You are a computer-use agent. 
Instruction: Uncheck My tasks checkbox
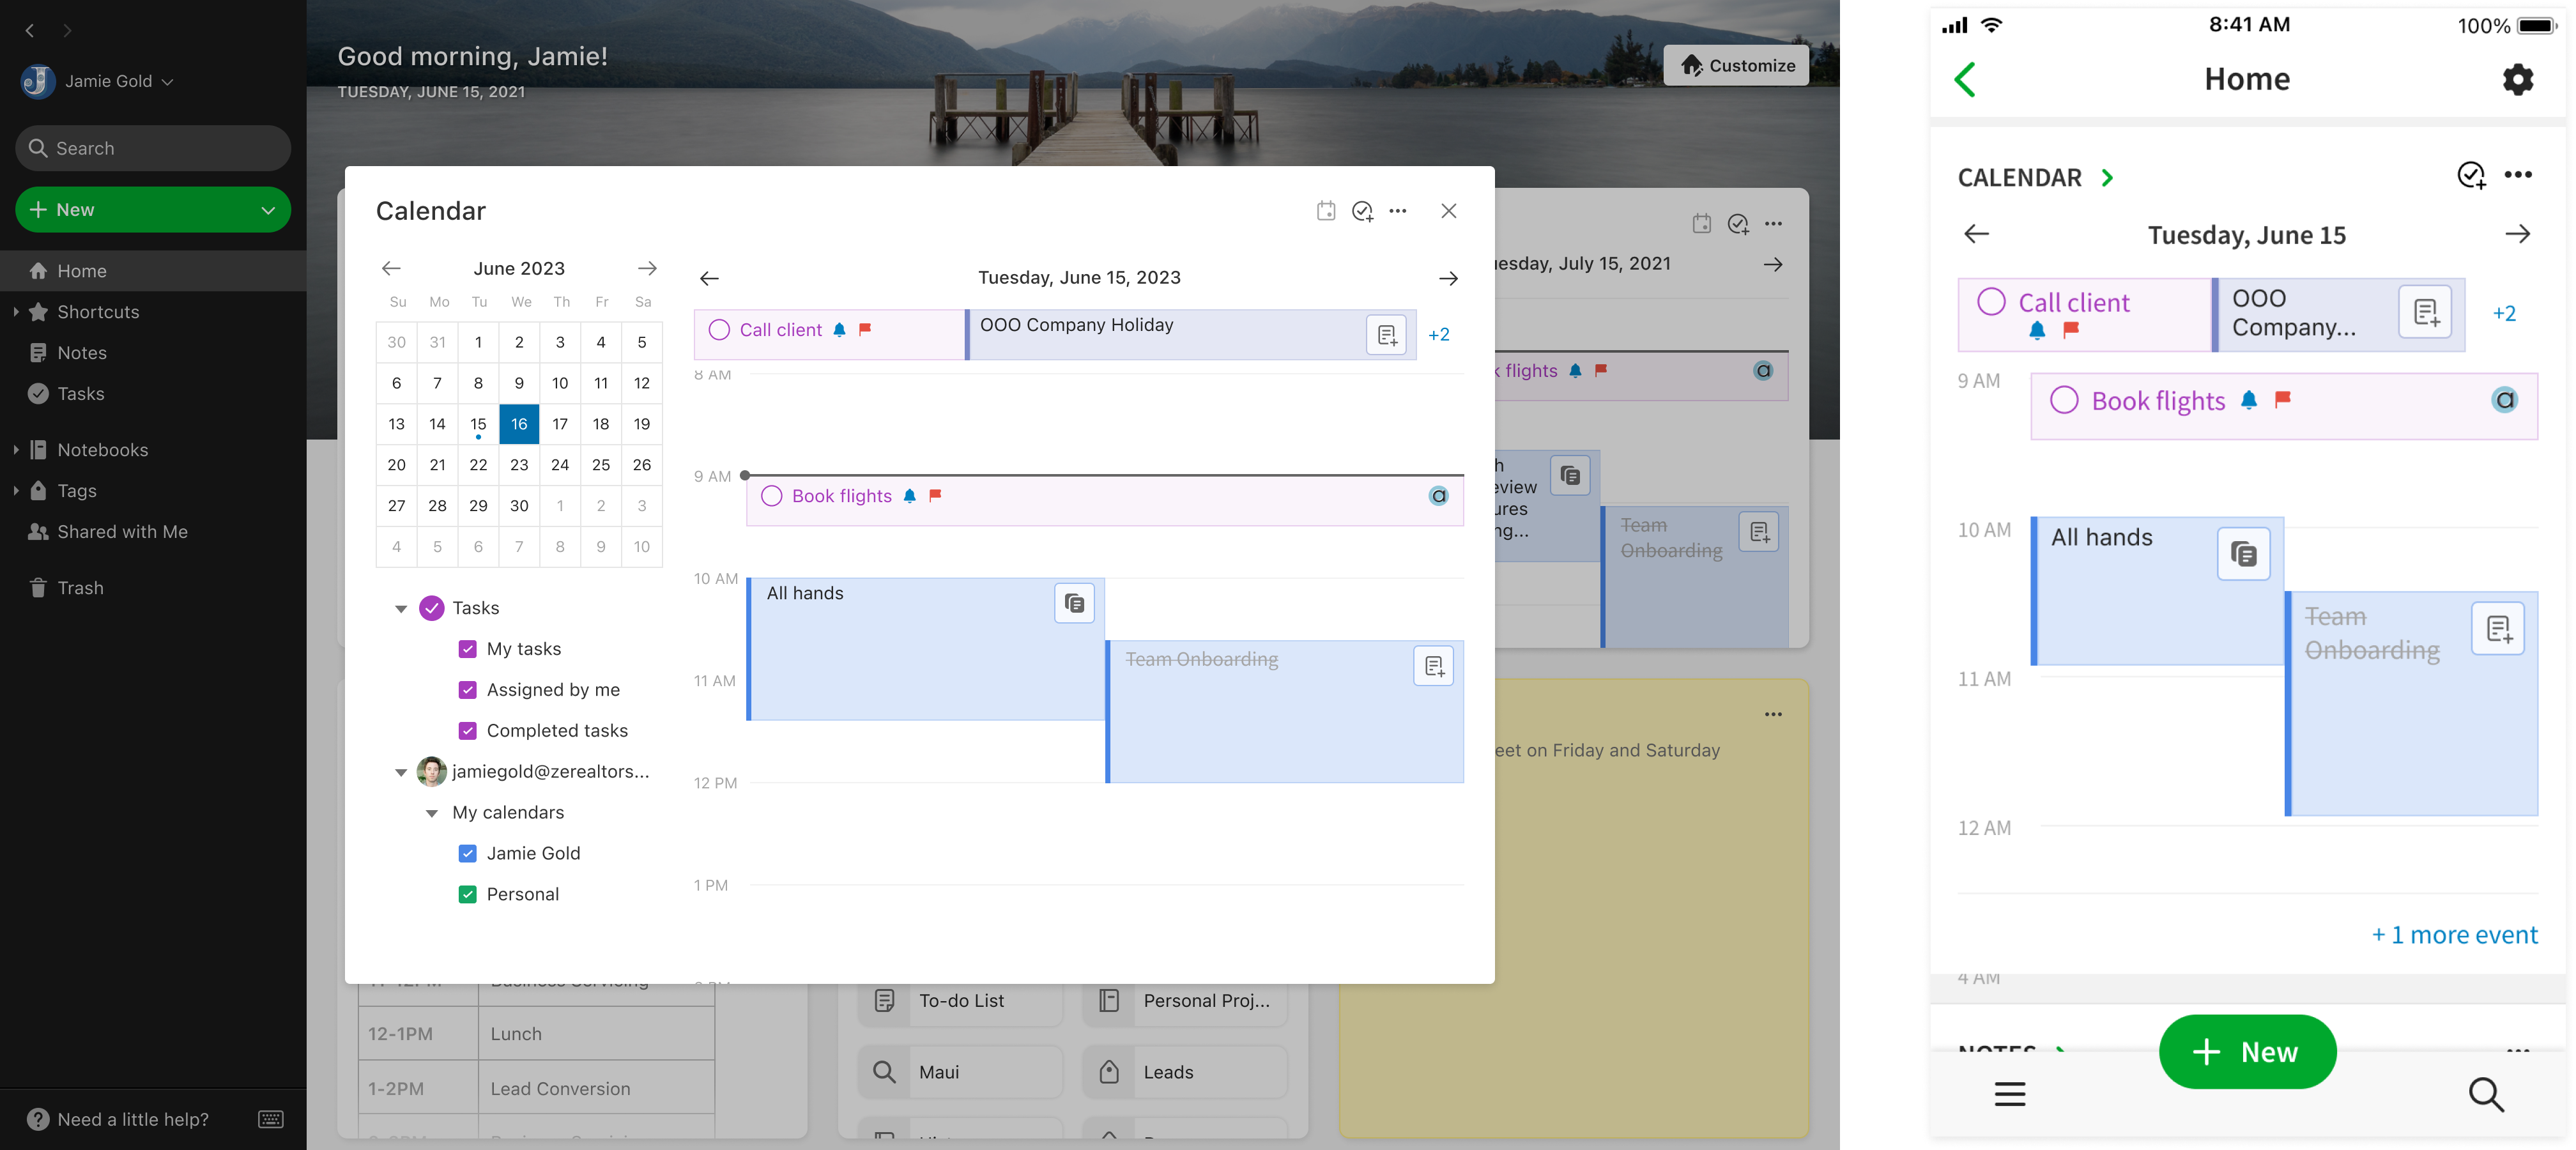click(467, 649)
